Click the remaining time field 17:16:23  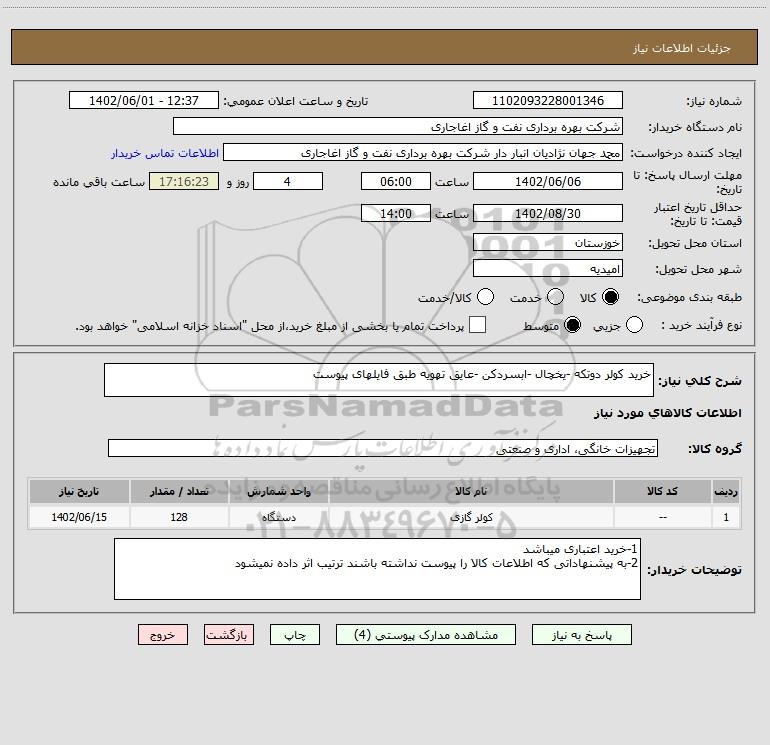pyautogui.click(x=184, y=182)
